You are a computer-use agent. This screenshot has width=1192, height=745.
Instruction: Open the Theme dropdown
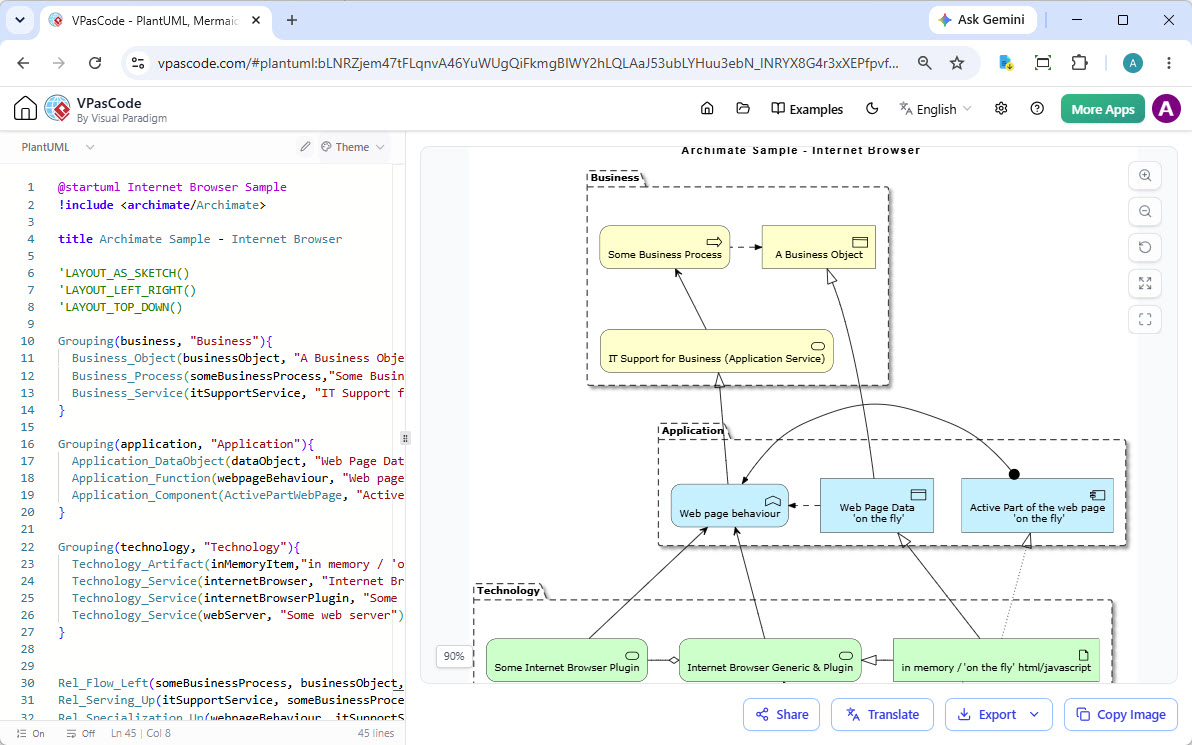click(x=353, y=147)
